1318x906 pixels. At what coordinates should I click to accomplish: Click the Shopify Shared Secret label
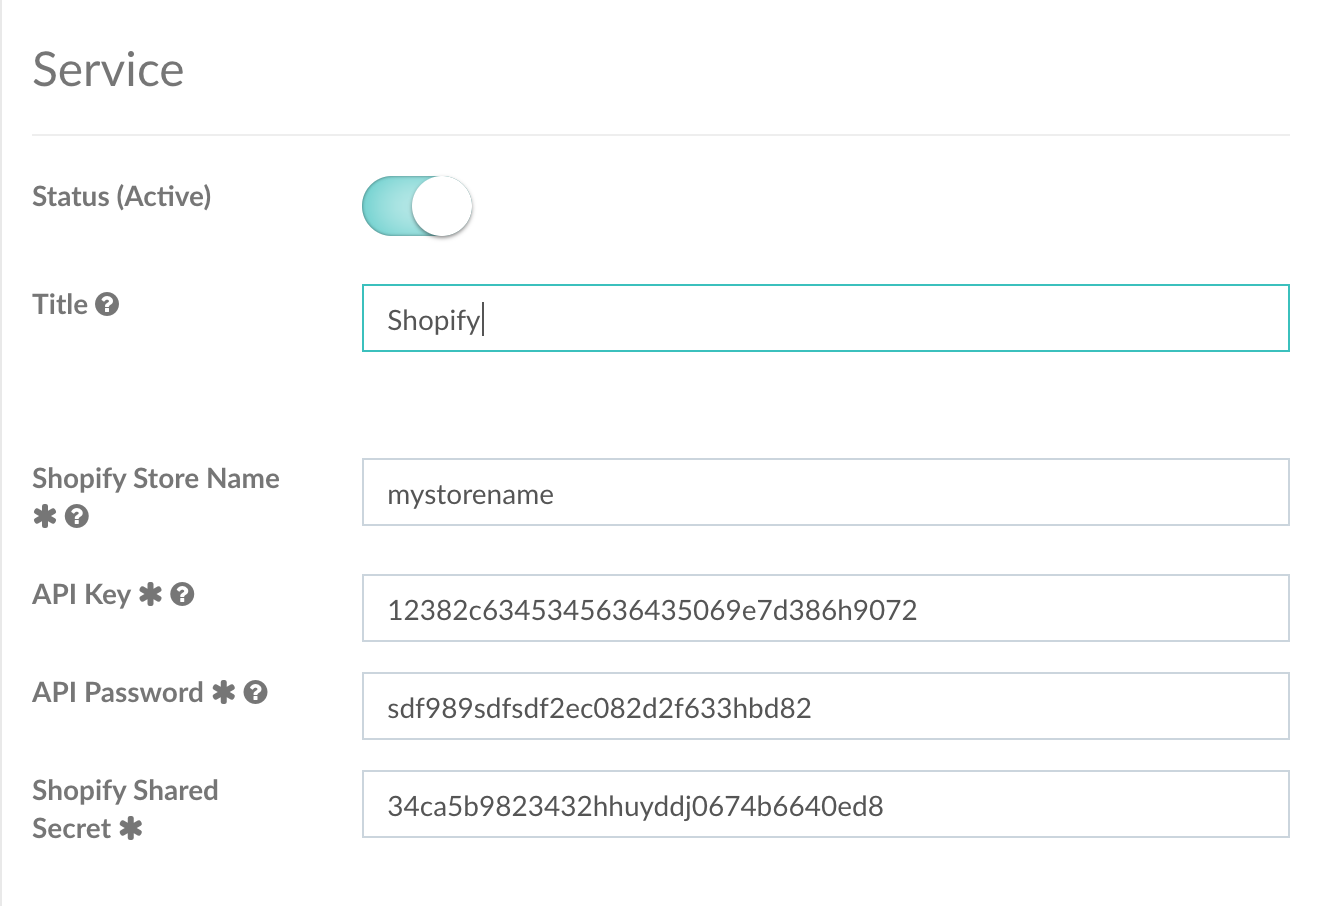(x=125, y=809)
